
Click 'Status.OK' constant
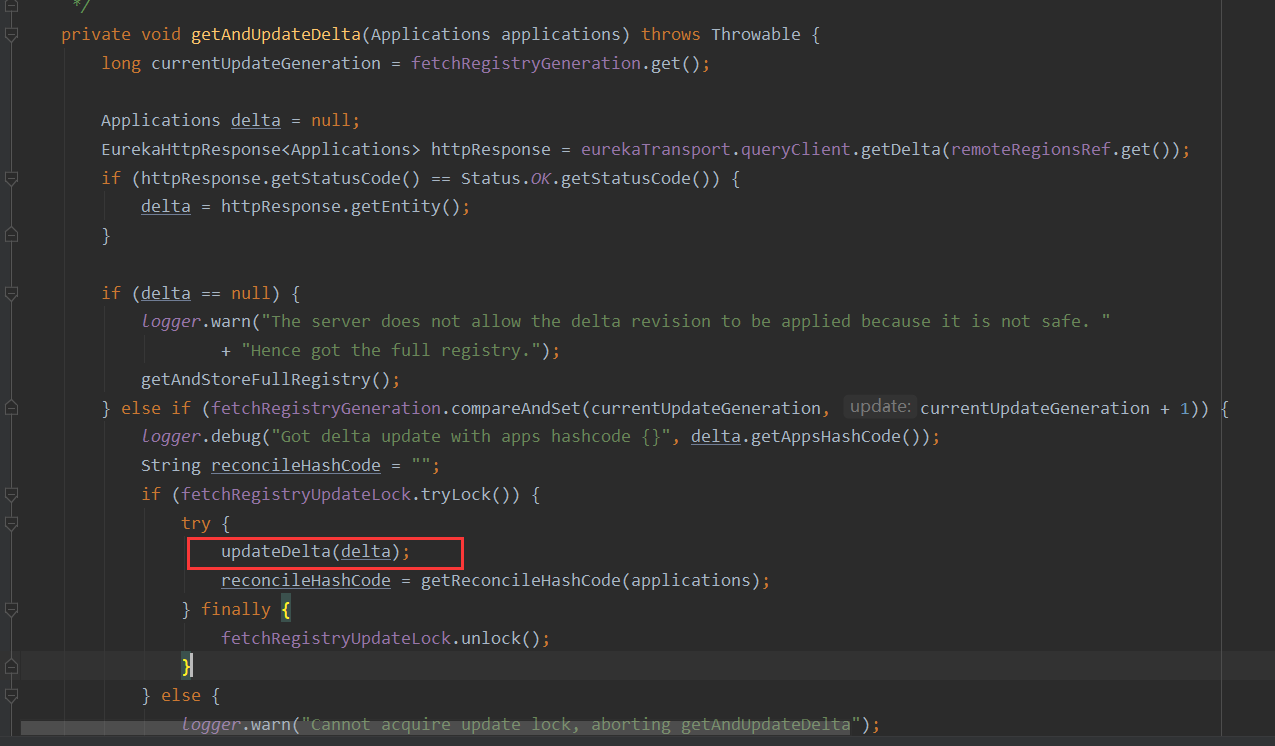pyautogui.click(x=506, y=178)
